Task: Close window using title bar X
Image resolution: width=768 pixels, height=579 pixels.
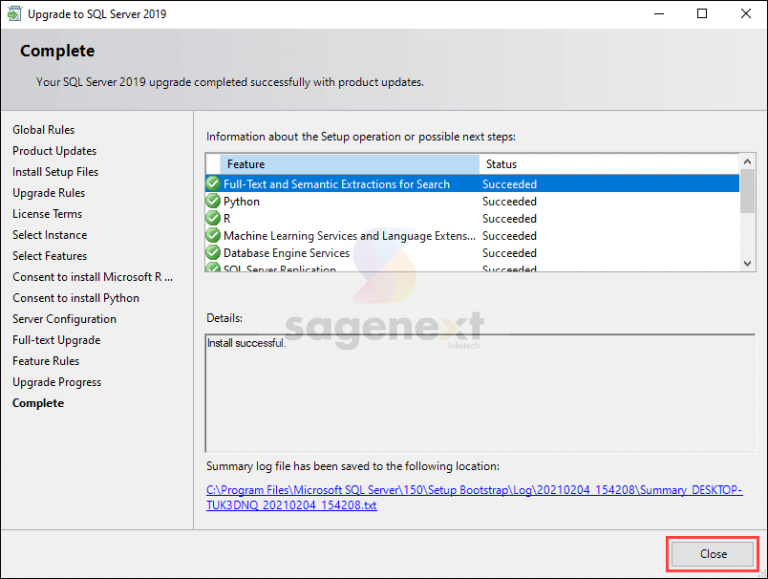Action: pyautogui.click(x=745, y=14)
